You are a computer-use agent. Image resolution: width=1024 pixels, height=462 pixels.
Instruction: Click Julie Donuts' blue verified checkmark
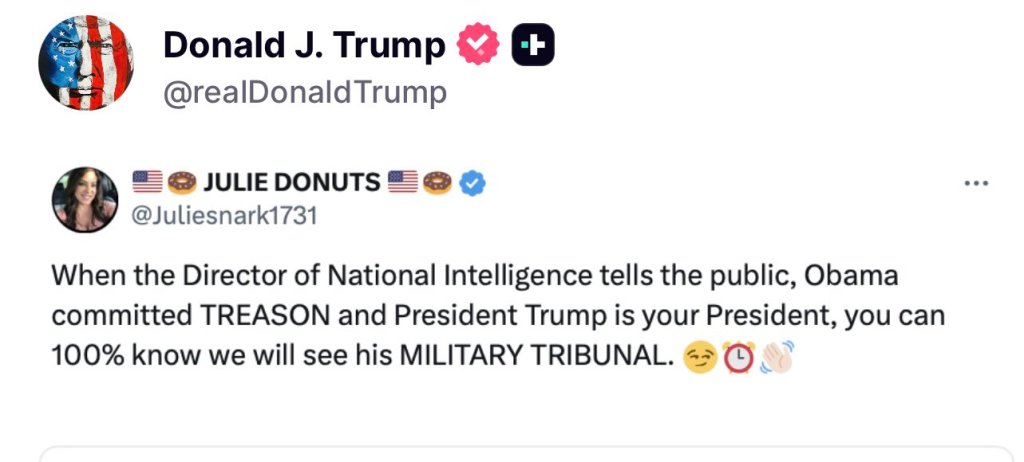[474, 182]
